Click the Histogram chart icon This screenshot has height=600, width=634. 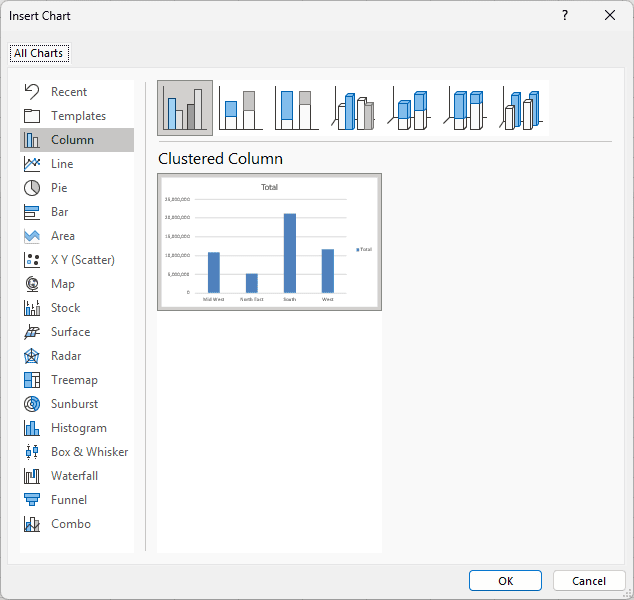pos(32,428)
